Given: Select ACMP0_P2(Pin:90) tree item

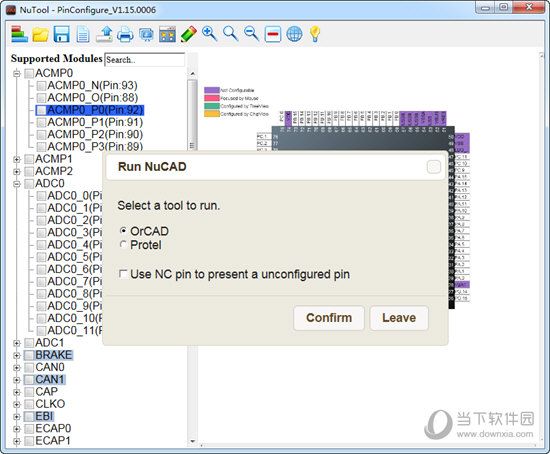Looking at the screenshot, I should click(x=95, y=134).
